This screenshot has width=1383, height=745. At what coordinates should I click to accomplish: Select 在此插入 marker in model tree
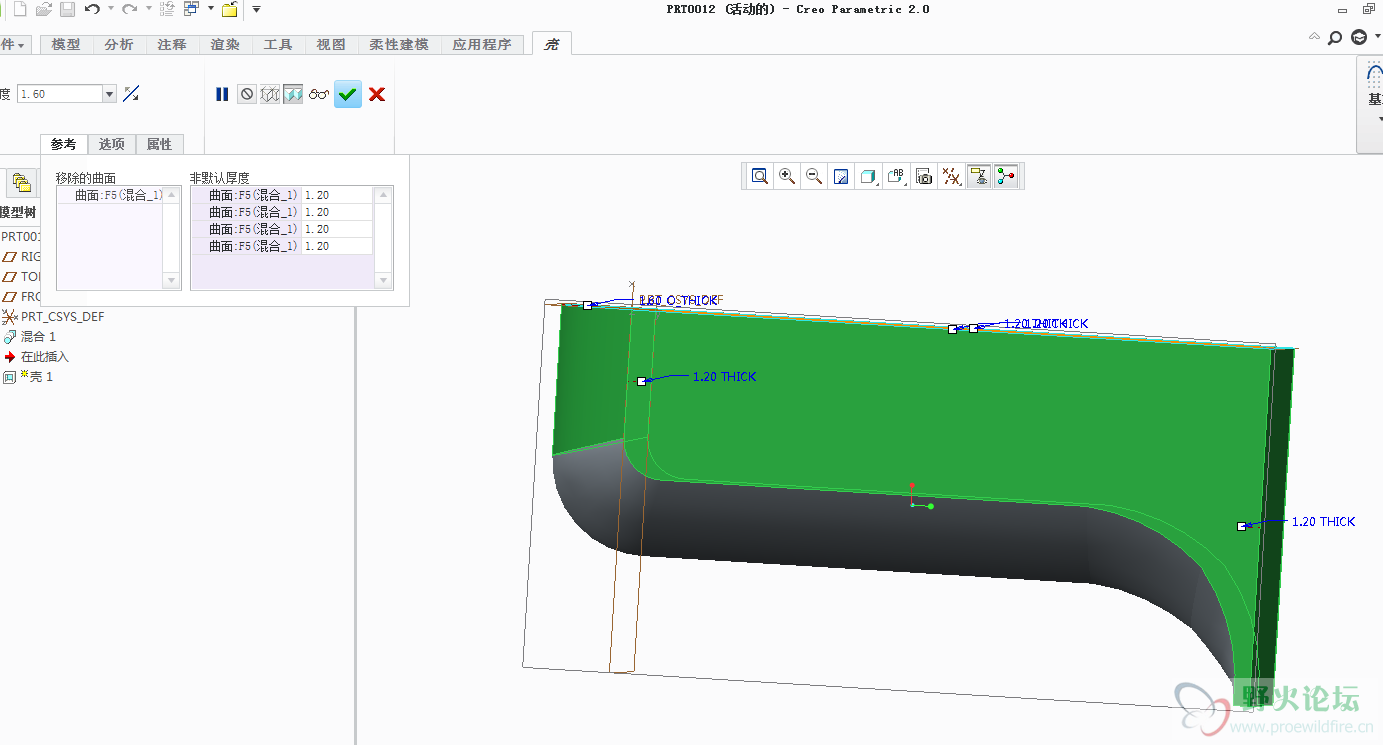(45, 356)
